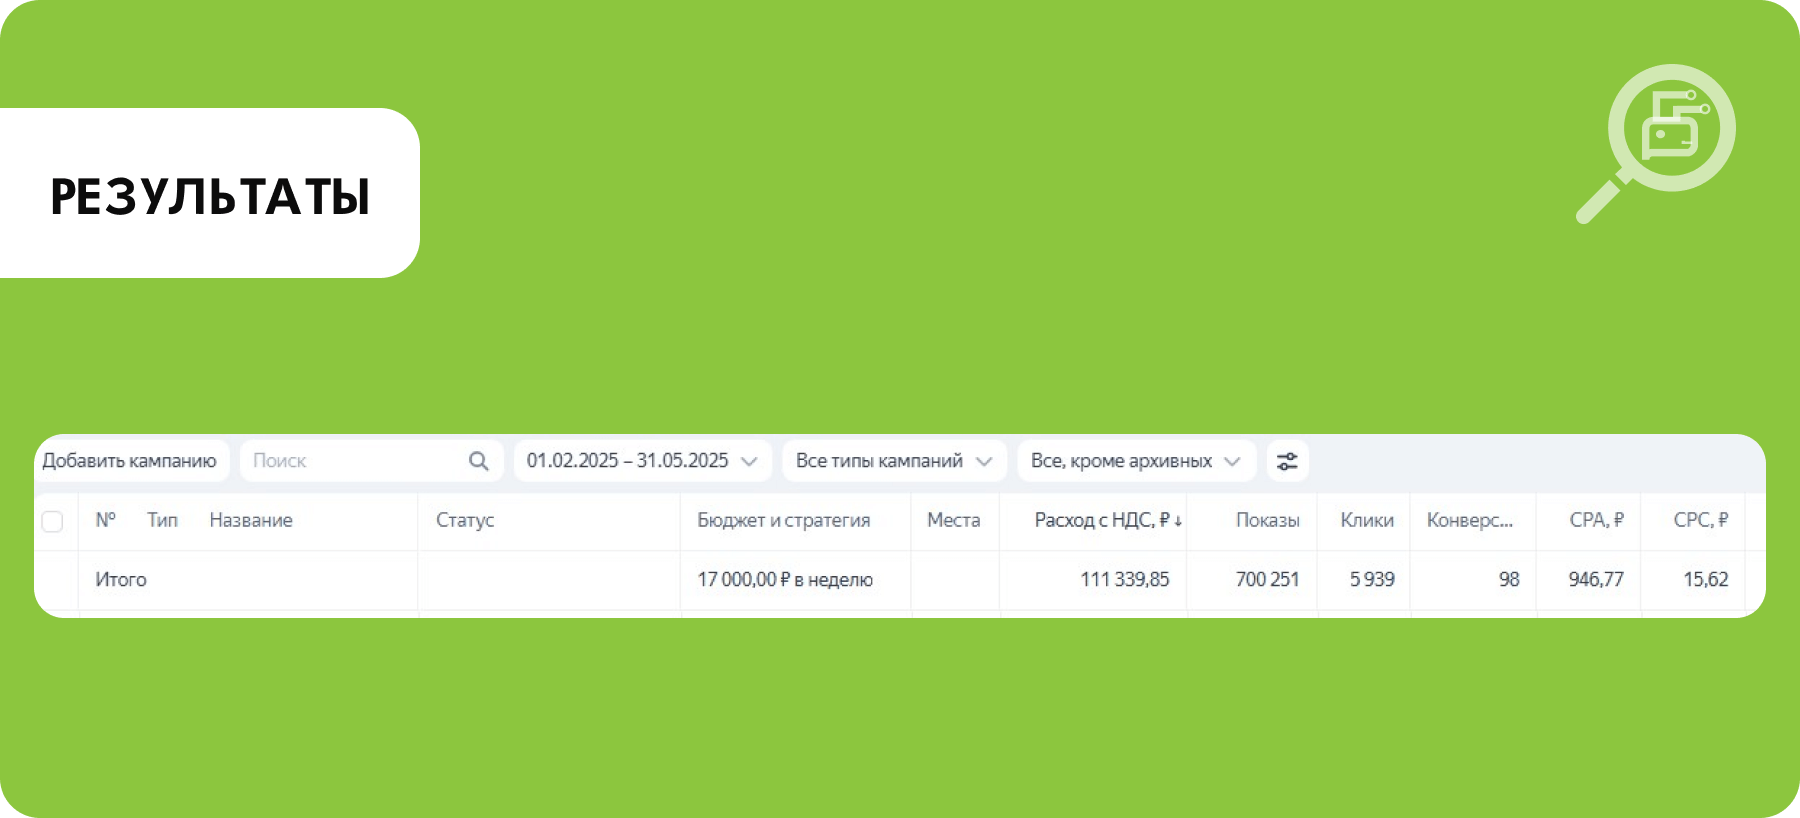Screen dimensions: 1800x818
Task: Click the Статус column header
Action: 465,520
